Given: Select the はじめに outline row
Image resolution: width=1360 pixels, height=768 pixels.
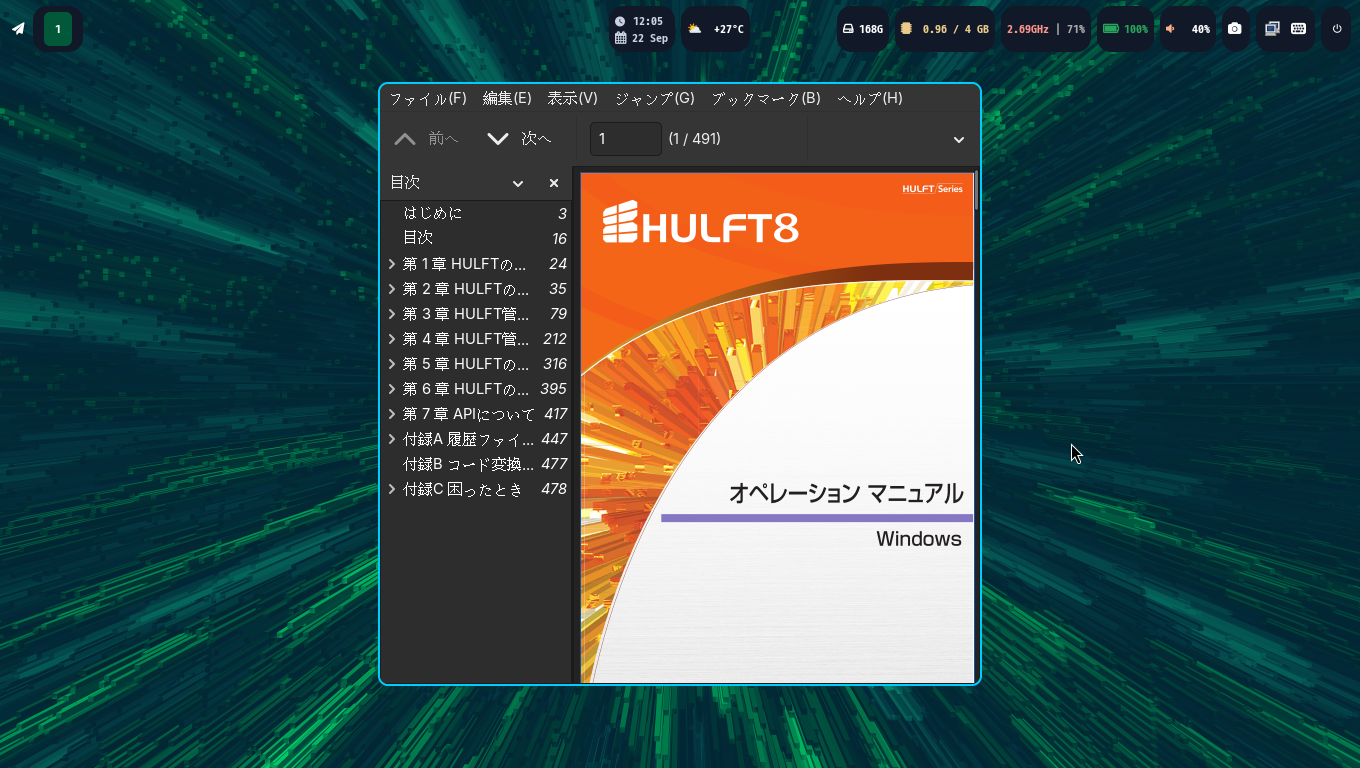Looking at the screenshot, I should click(x=476, y=214).
